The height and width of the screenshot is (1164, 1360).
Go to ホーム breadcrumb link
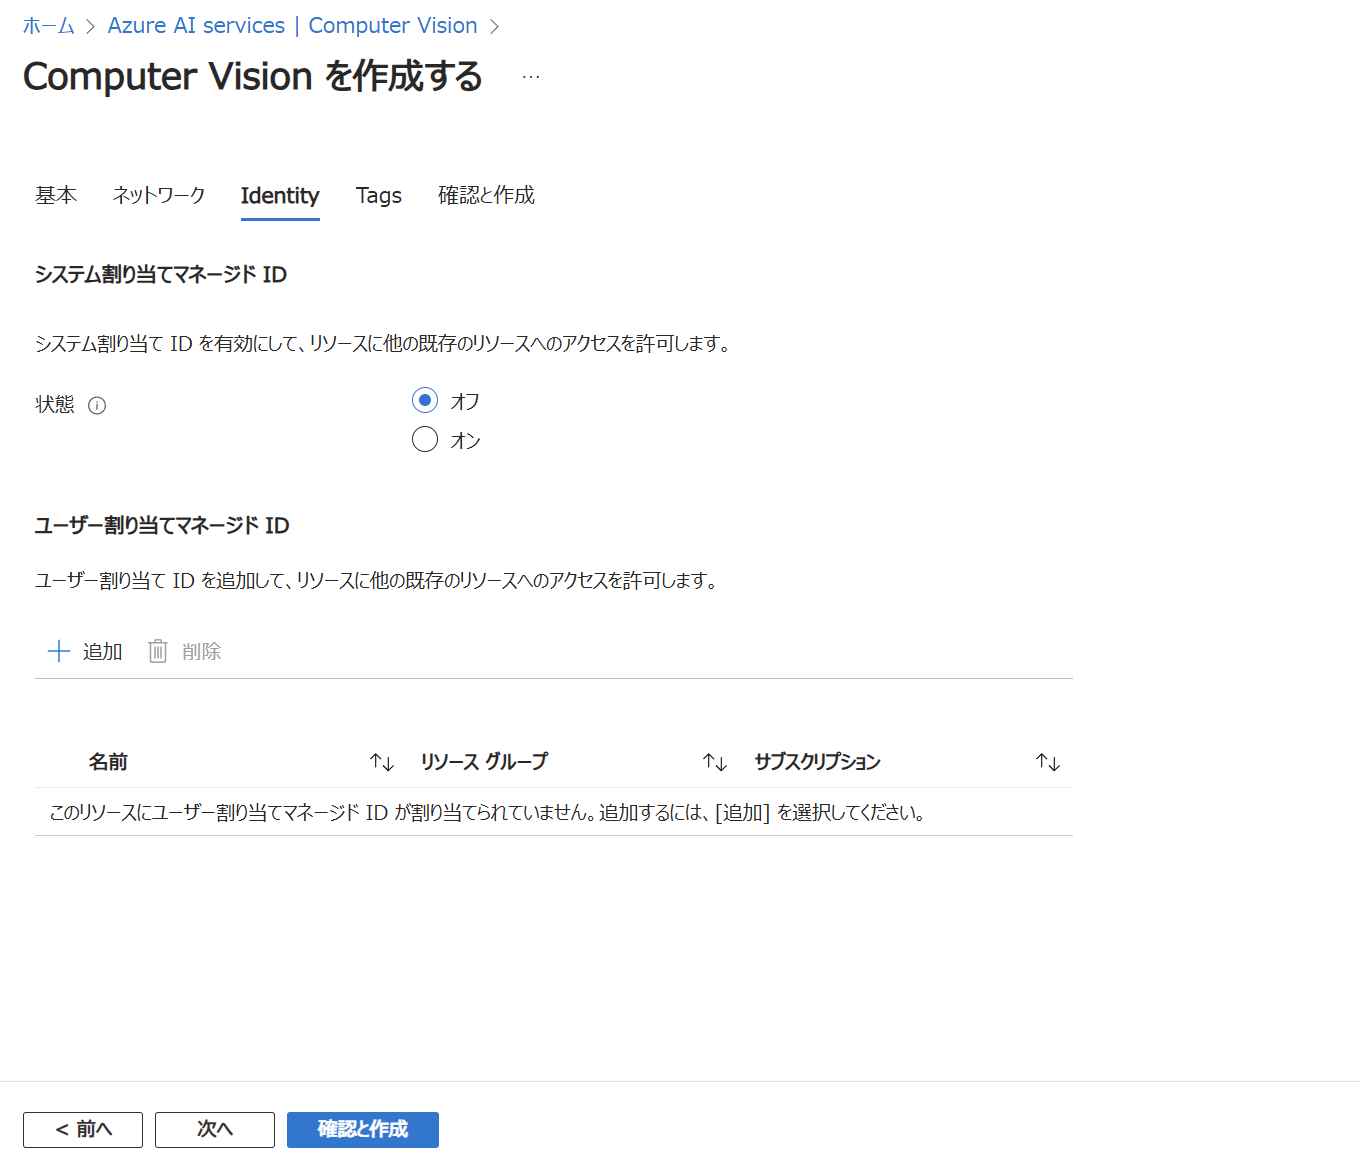[49, 26]
